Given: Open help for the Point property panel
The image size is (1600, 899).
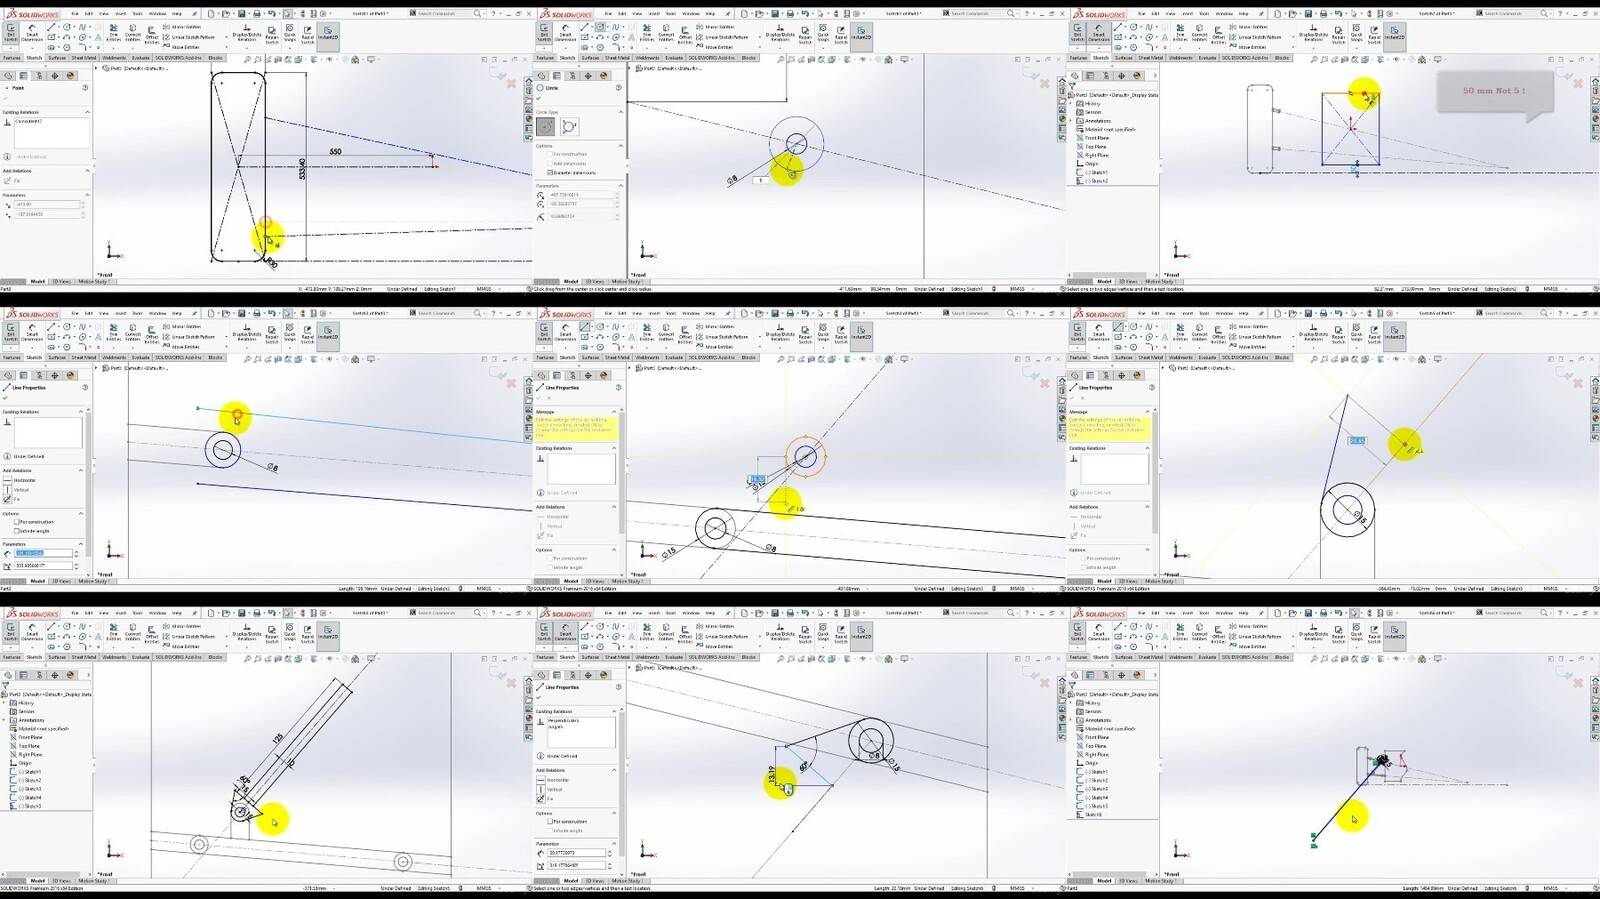Looking at the screenshot, I should pos(85,88).
